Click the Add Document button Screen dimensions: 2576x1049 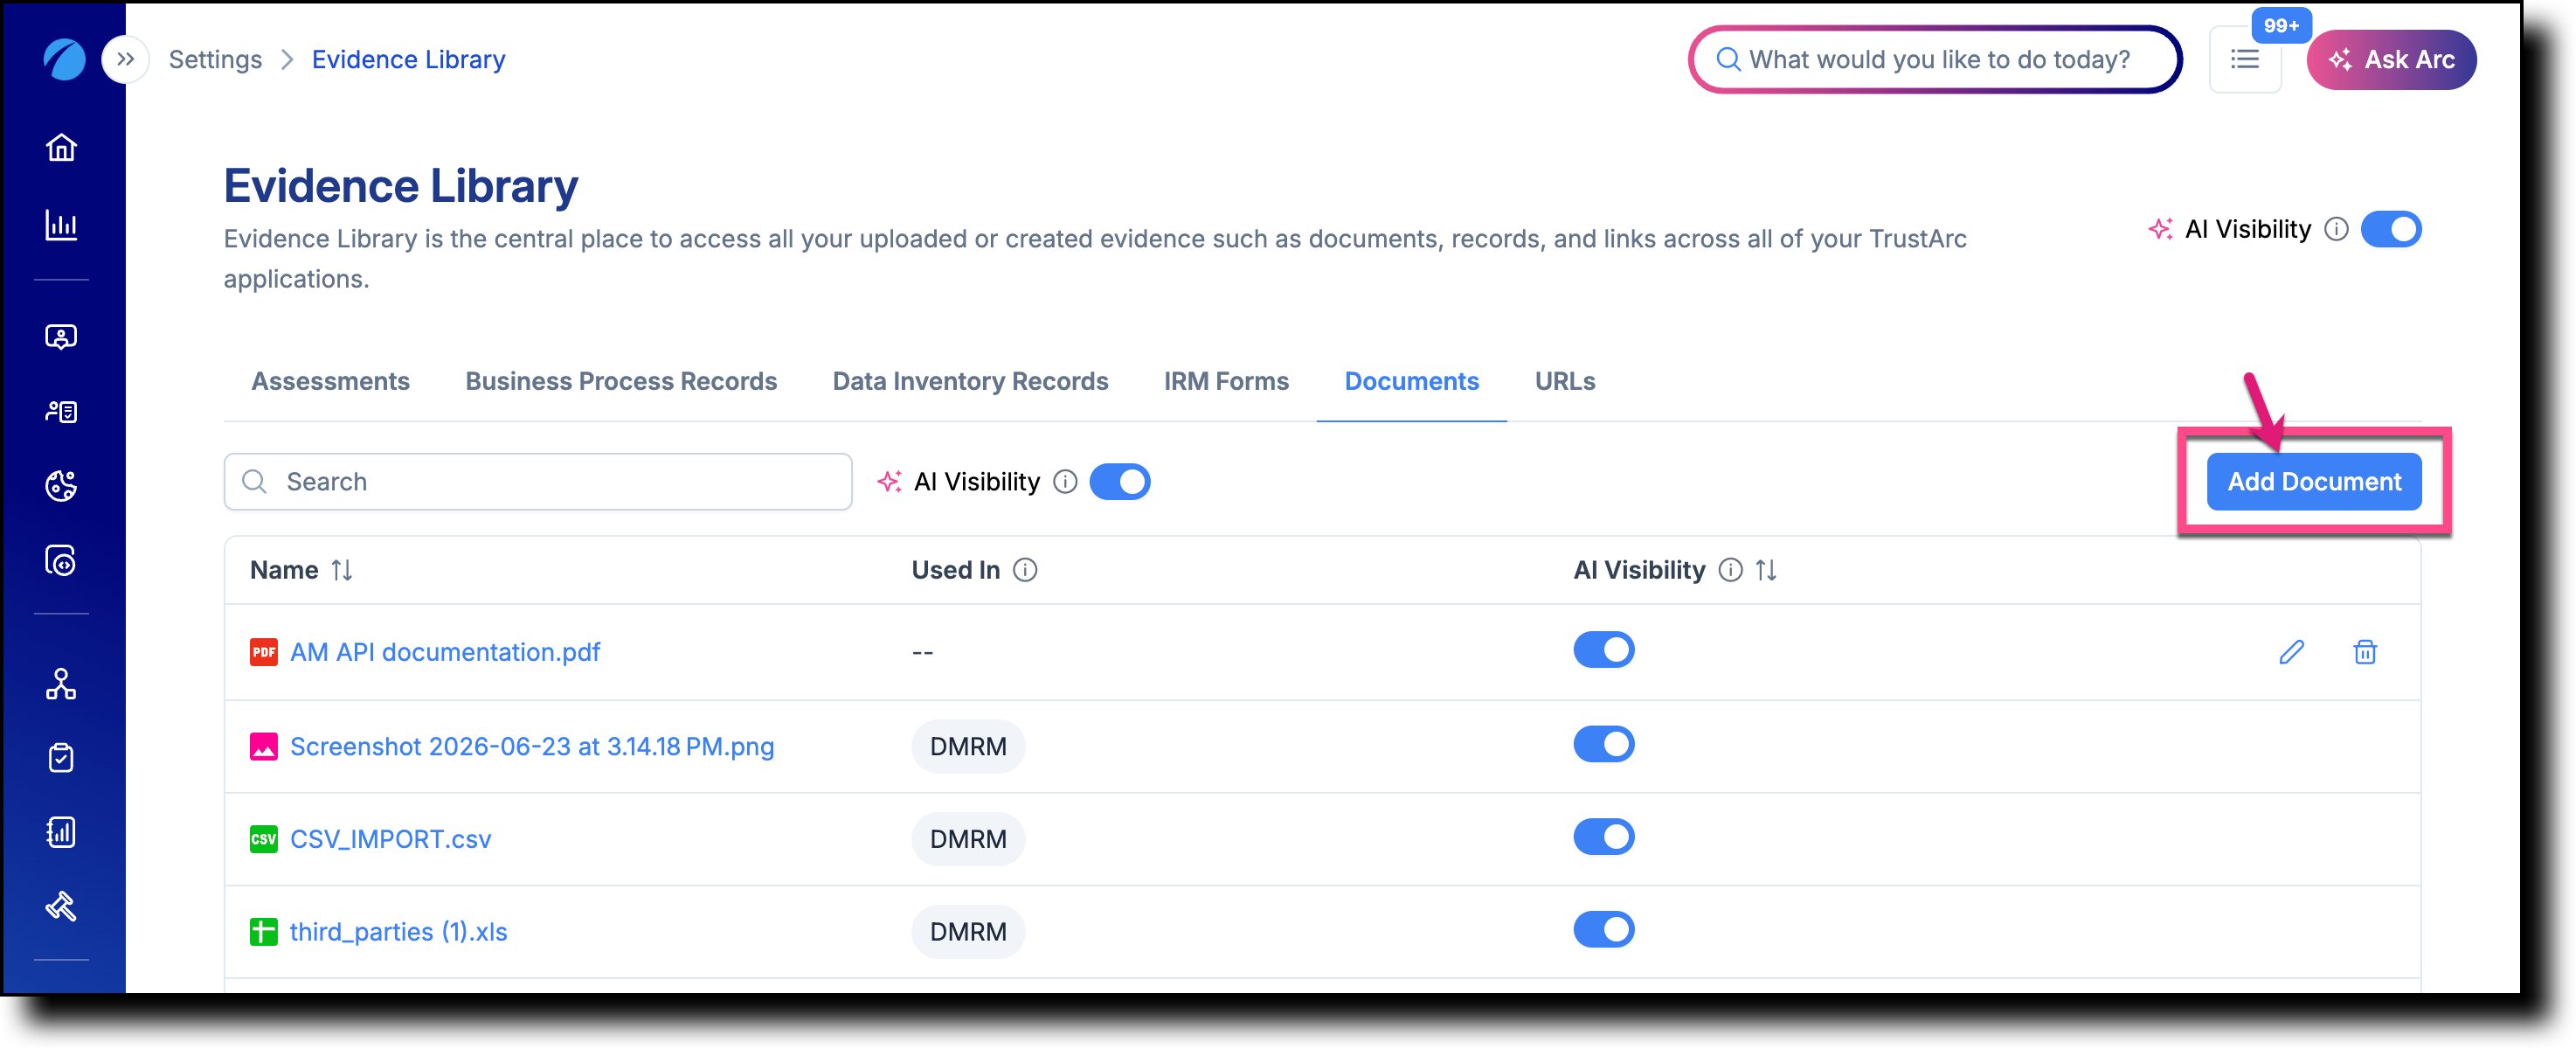[x=2314, y=482]
